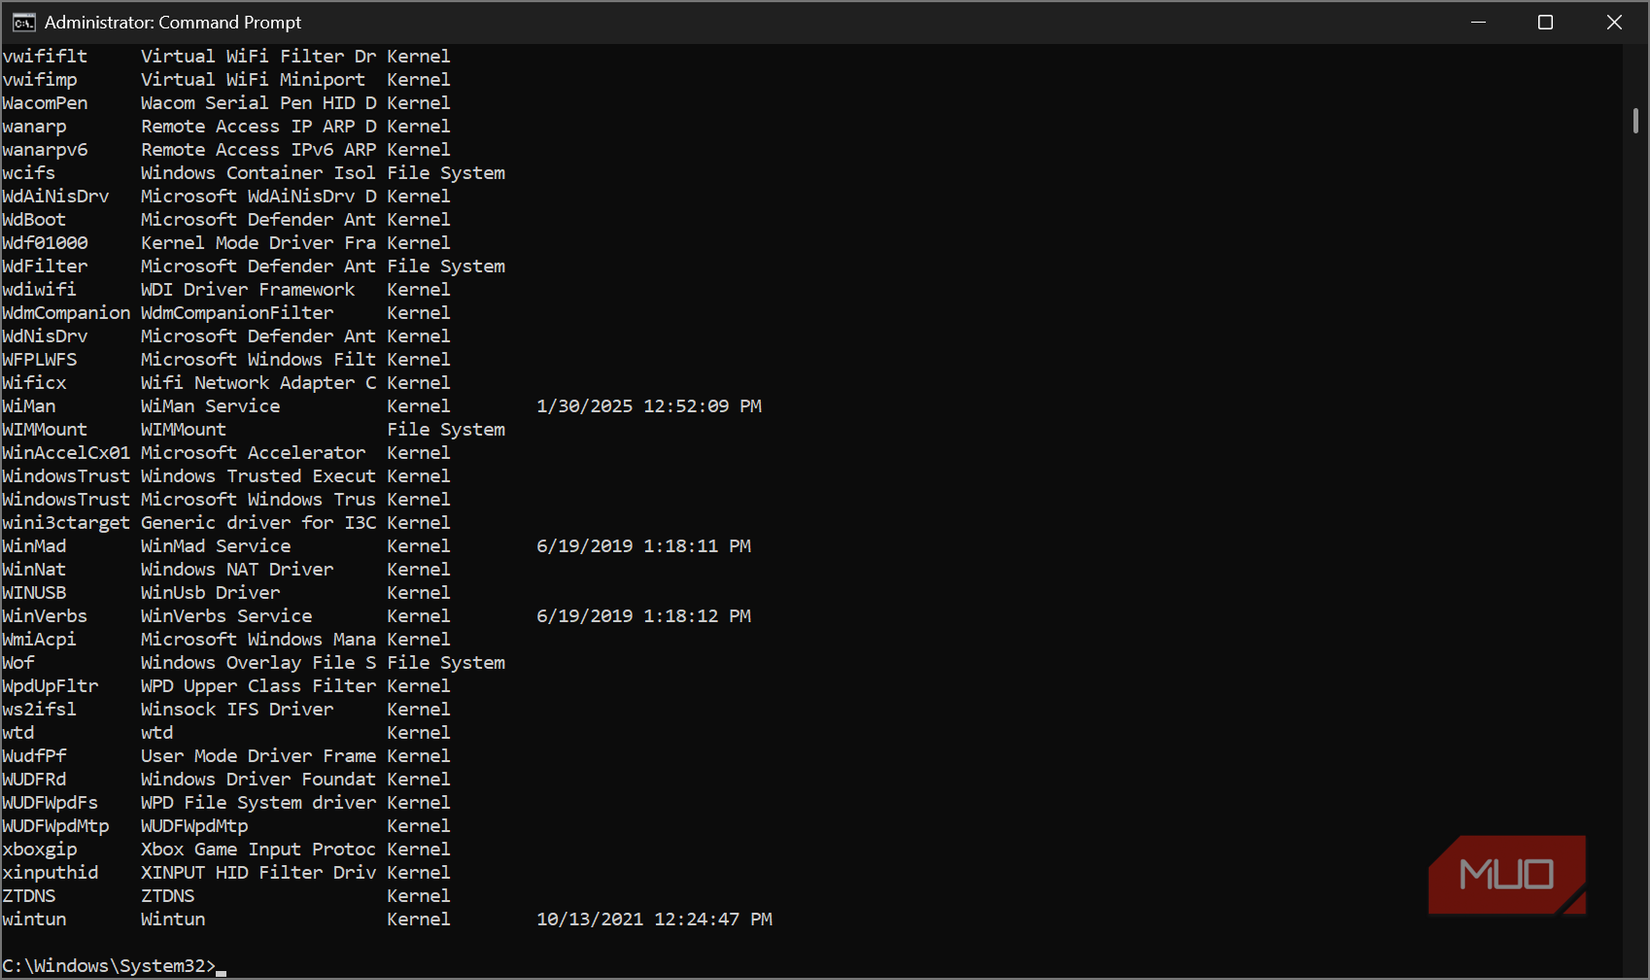Select the Wificx module name
Screen dimensions: 1650x980
[x=34, y=383]
